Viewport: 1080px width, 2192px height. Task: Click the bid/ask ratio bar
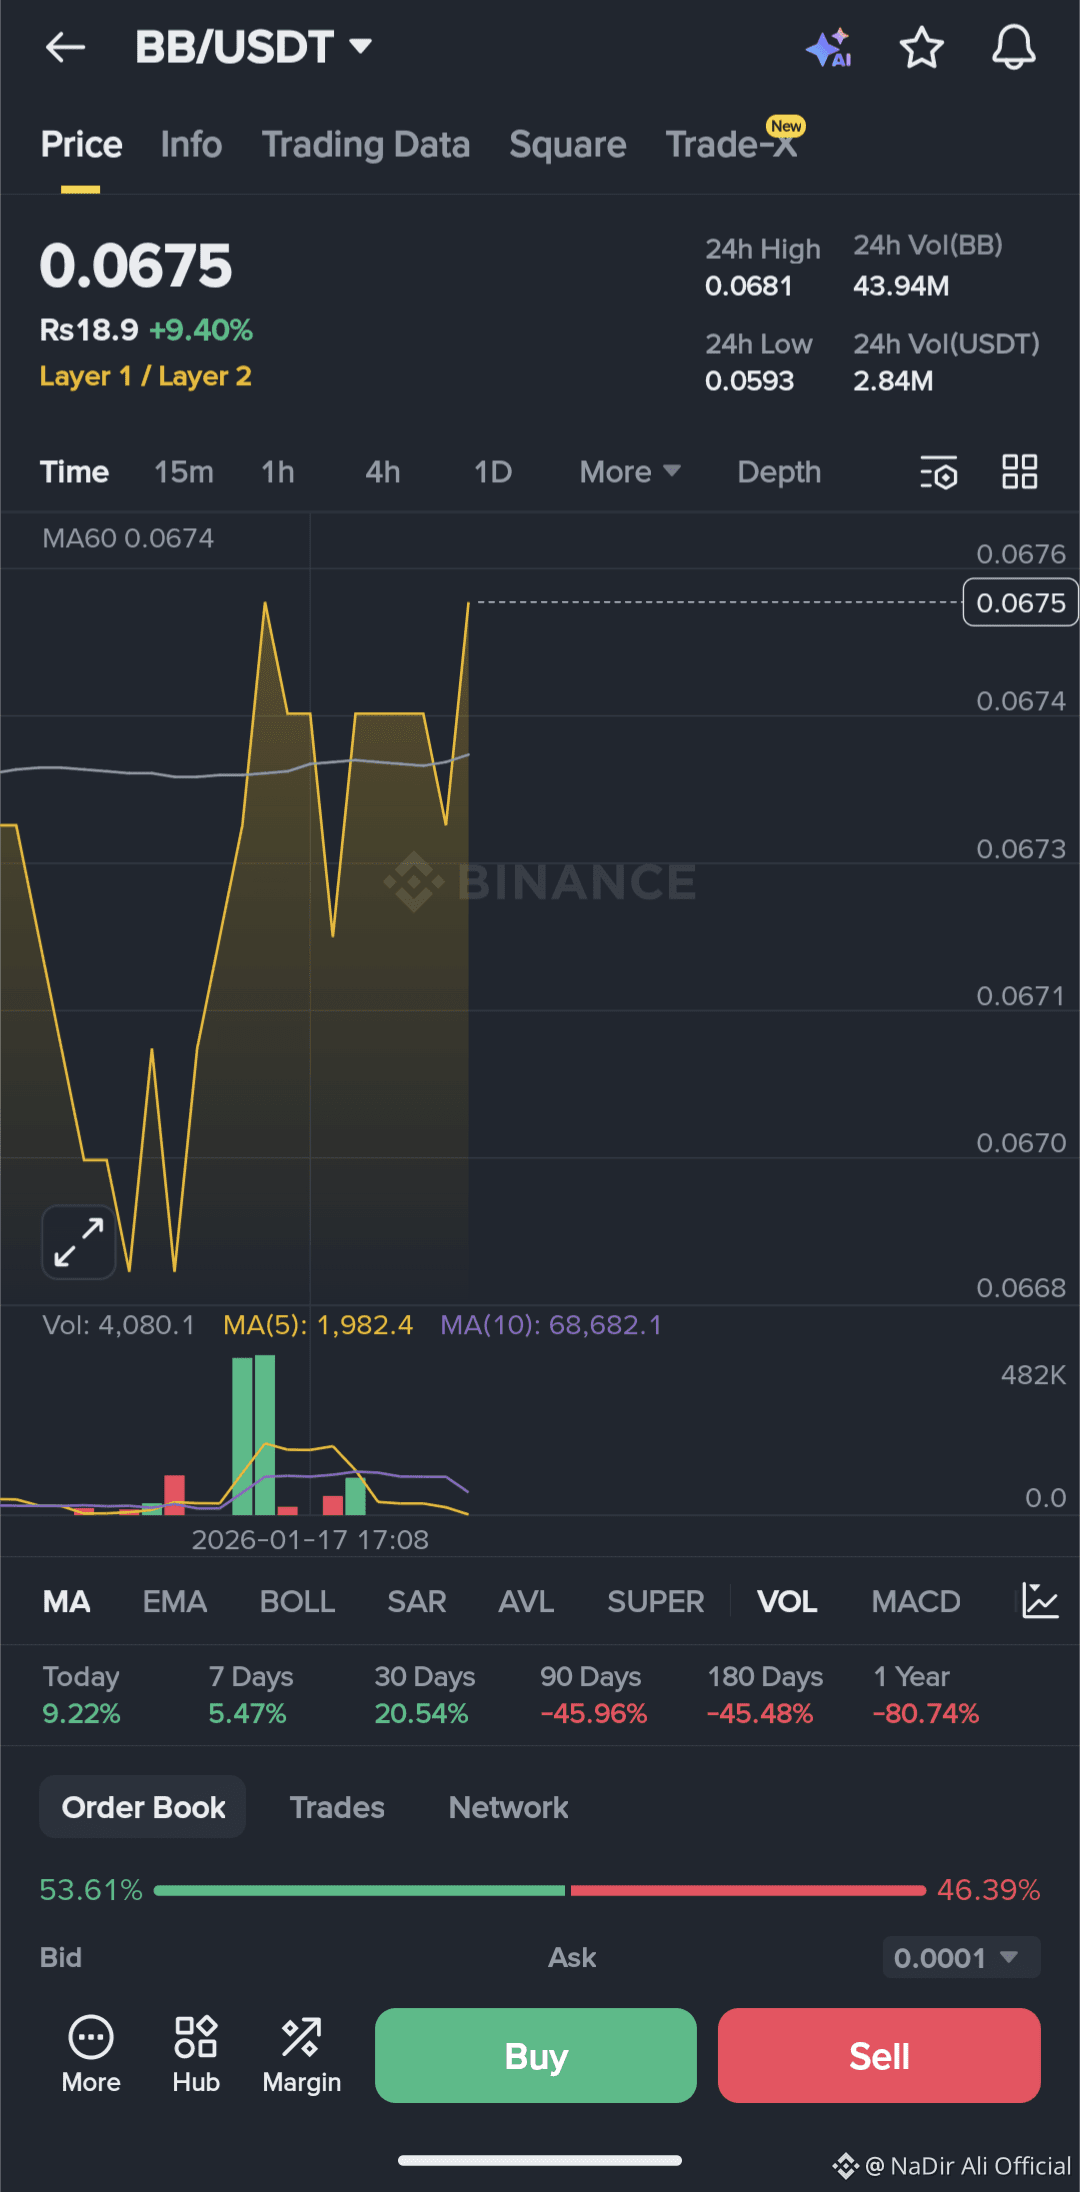pyautogui.click(x=540, y=1890)
